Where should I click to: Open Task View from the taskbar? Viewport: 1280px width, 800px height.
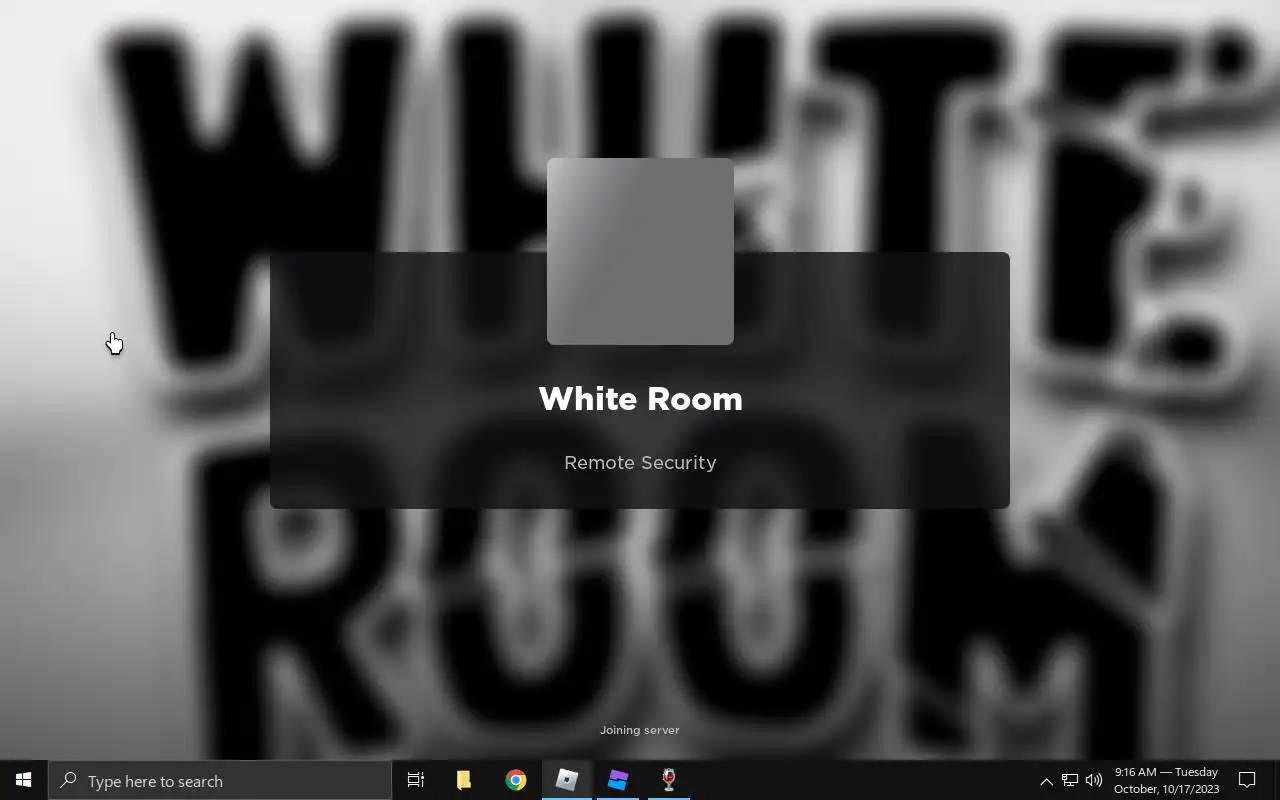point(415,780)
